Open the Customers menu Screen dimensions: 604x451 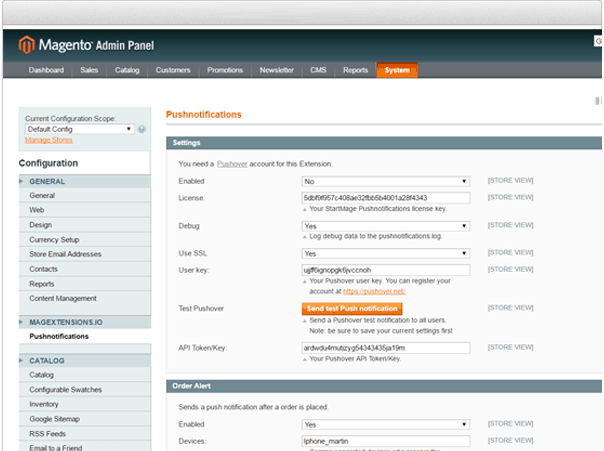coord(173,70)
